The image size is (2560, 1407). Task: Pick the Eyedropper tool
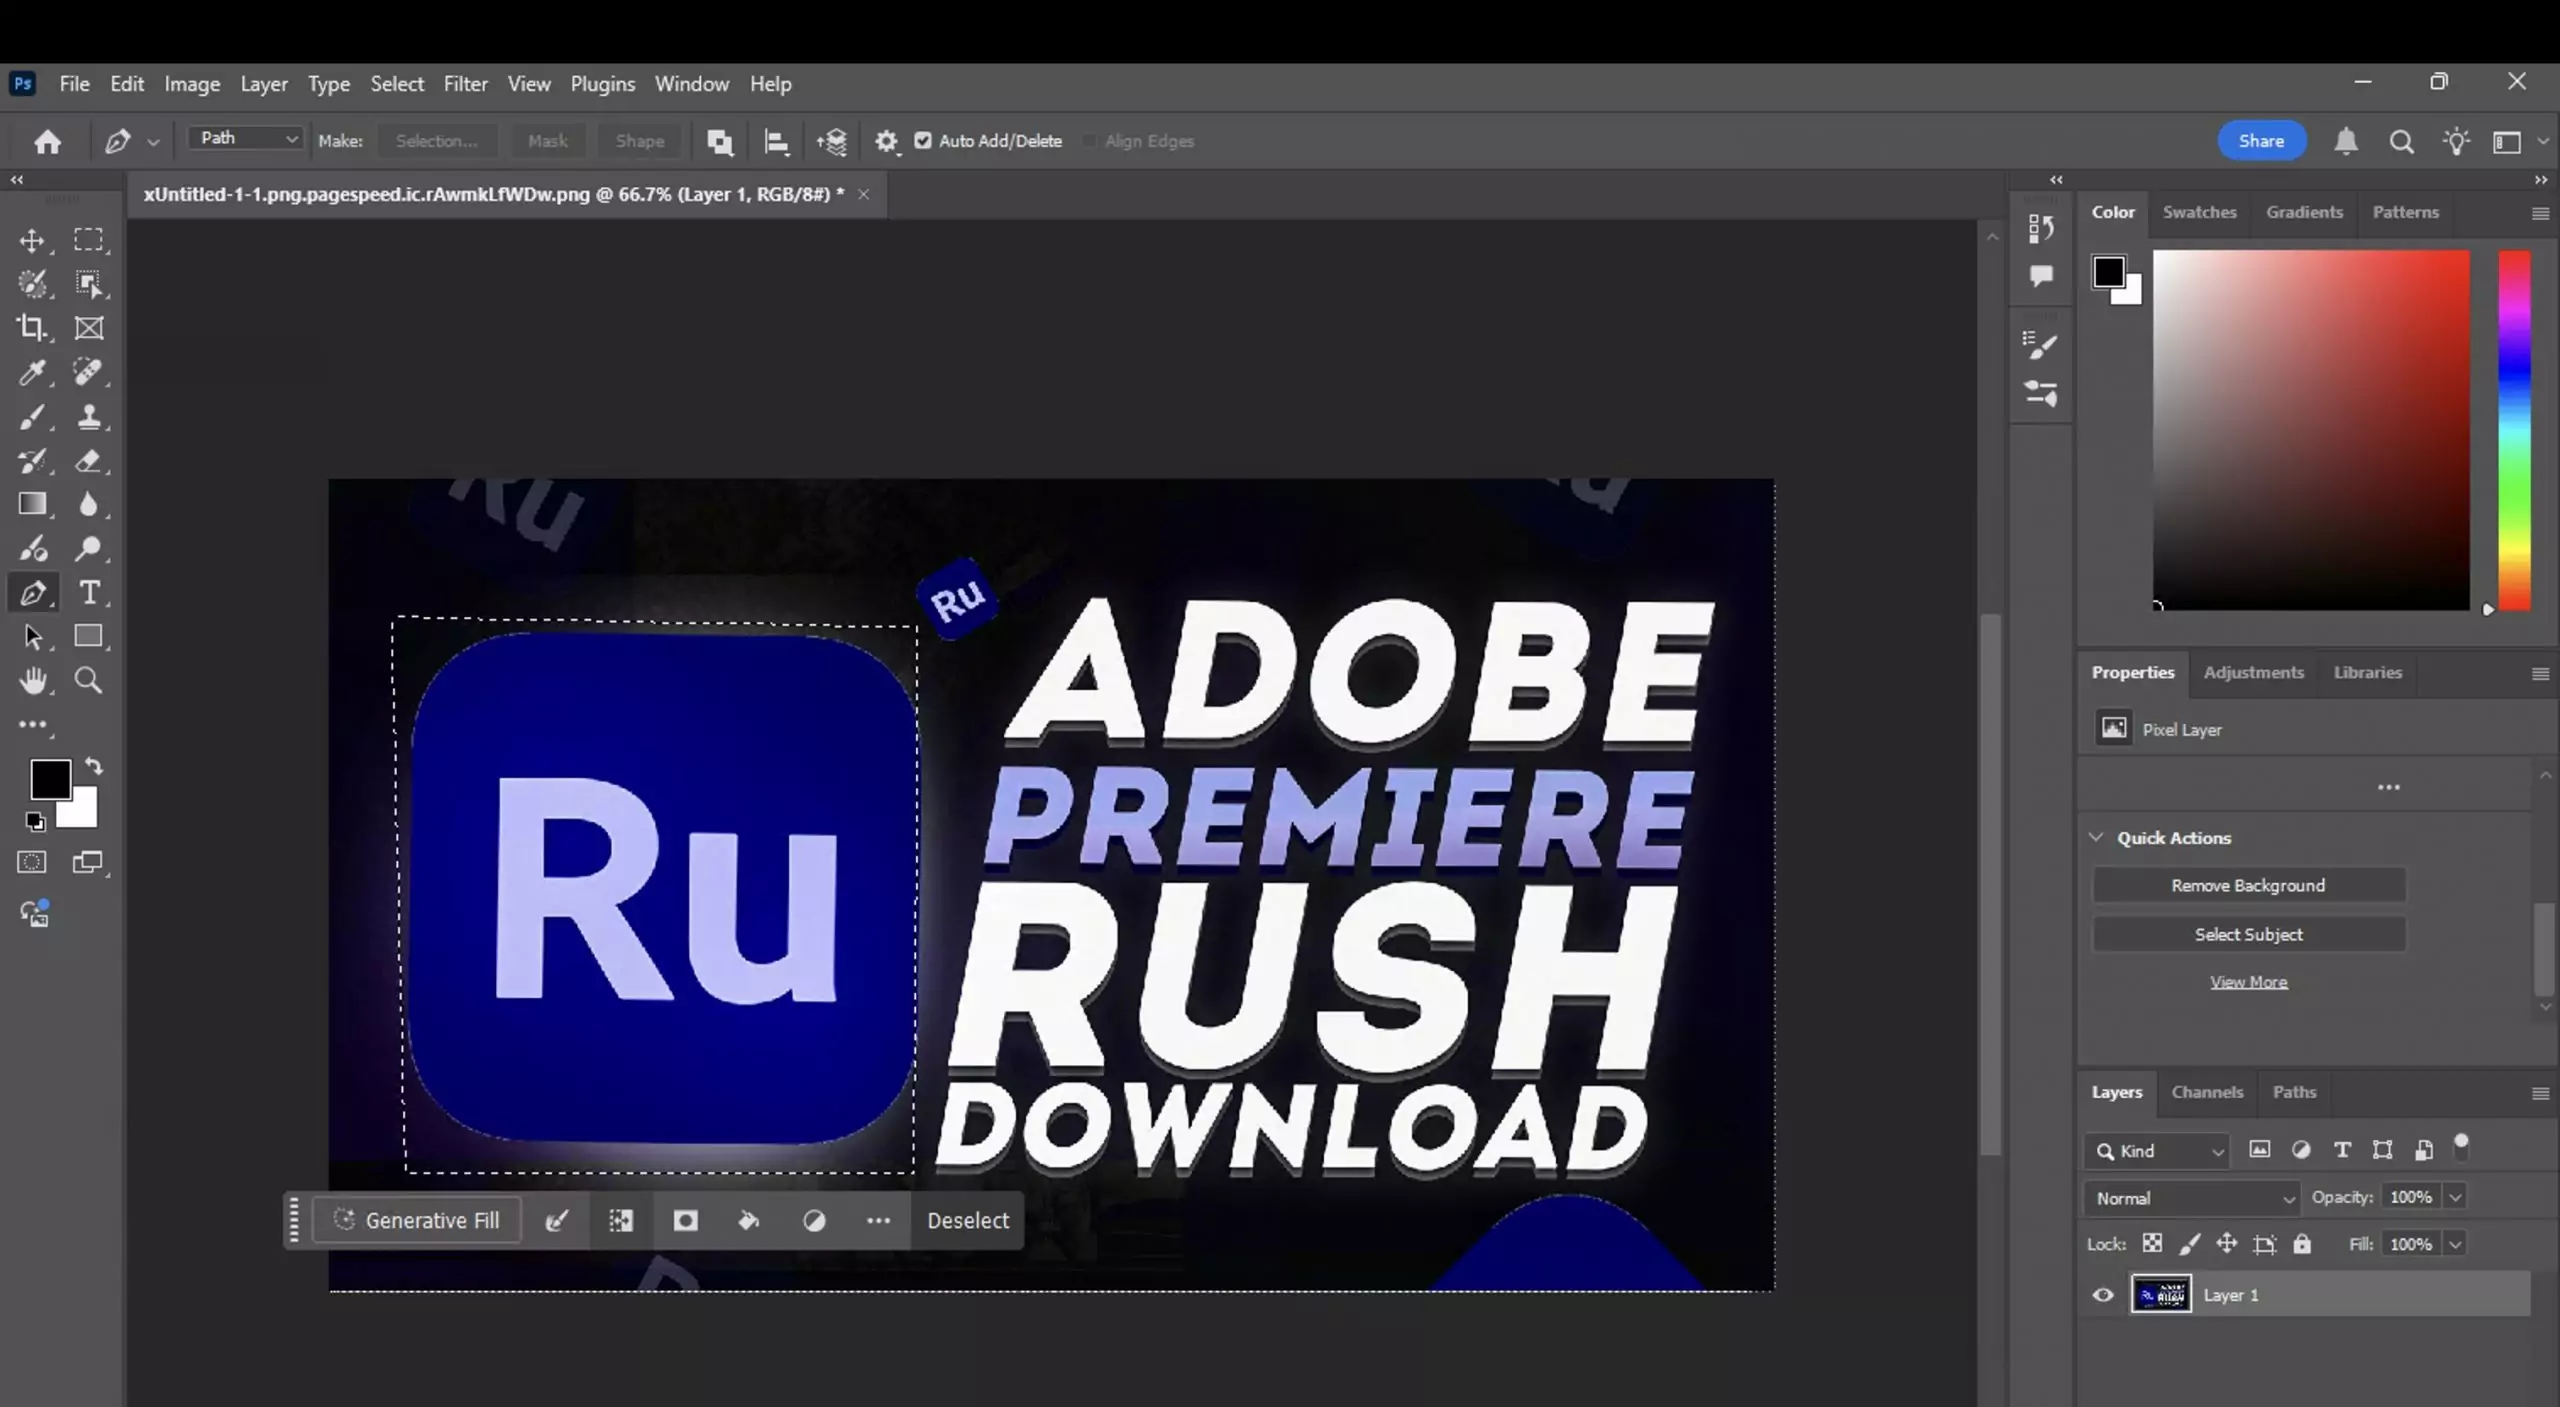[x=33, y=373]
